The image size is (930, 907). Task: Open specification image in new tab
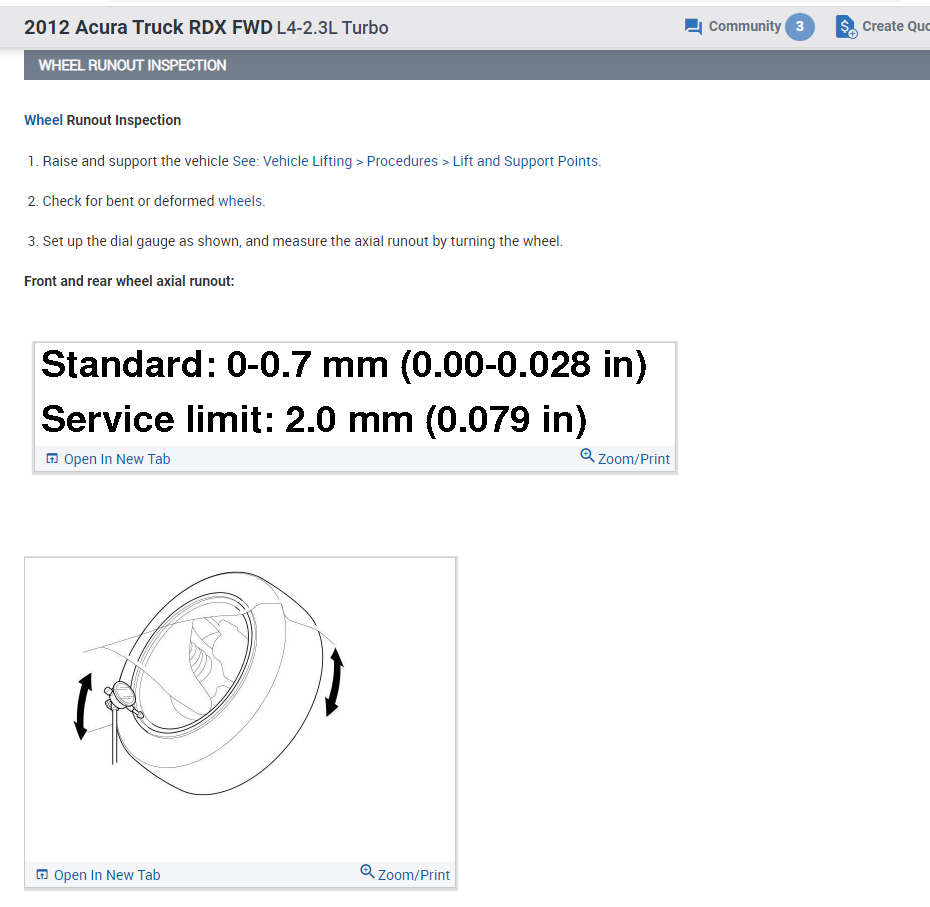[117, 459]
